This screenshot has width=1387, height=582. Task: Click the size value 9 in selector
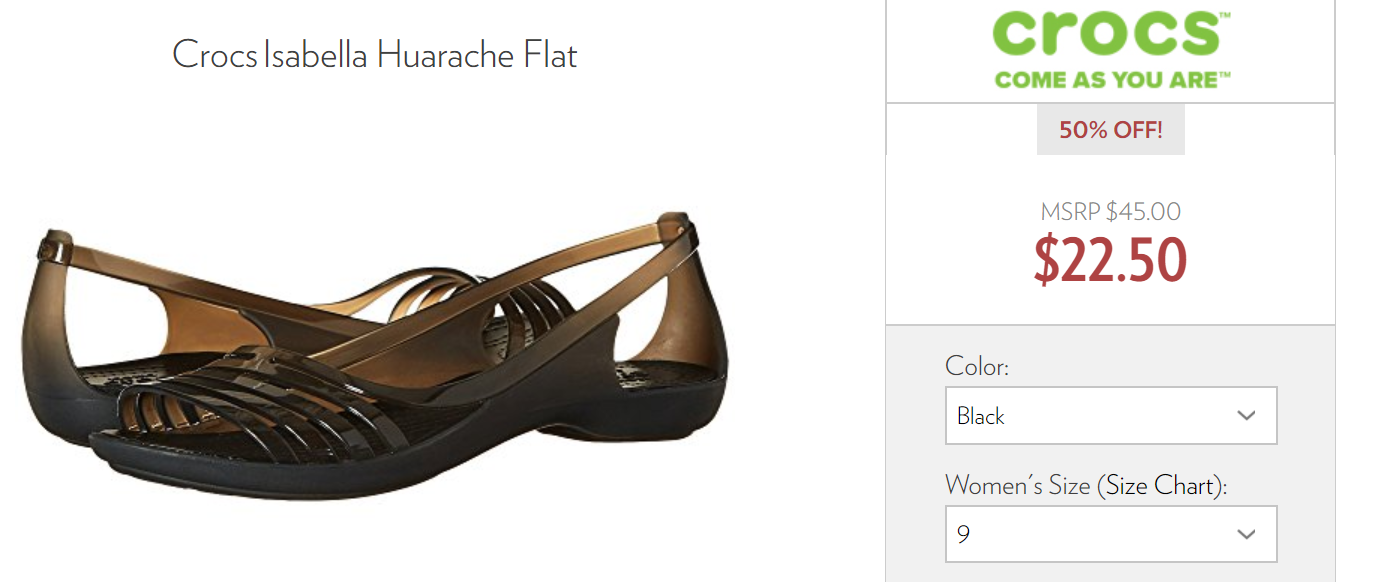coord(963,534)
